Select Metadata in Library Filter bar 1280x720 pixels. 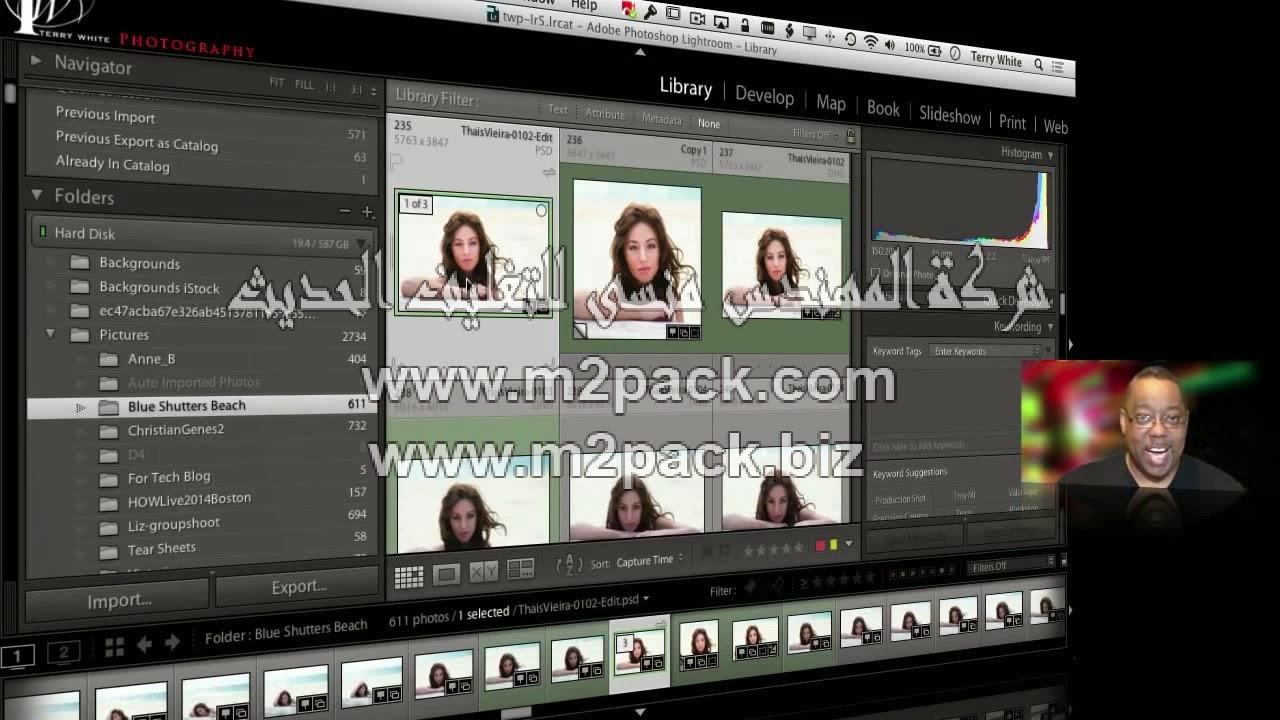click(x=661, y=119)
